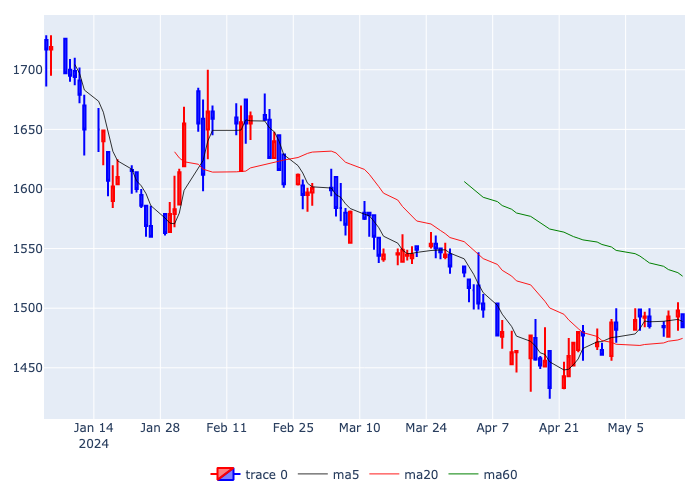Click the Jan 14 x-axis label
The width and height of the screenshot is (700, 500).
pos(93,428)
